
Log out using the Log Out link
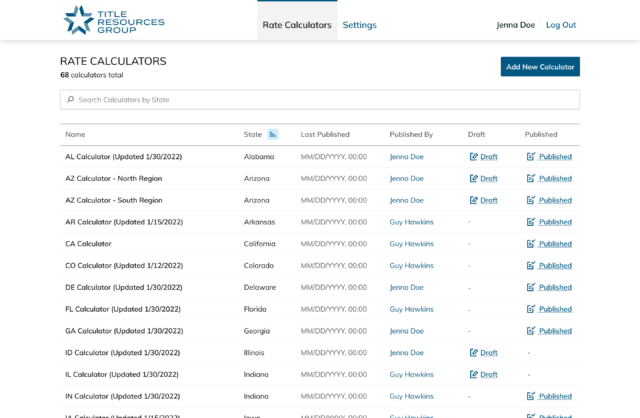[560, 25]
